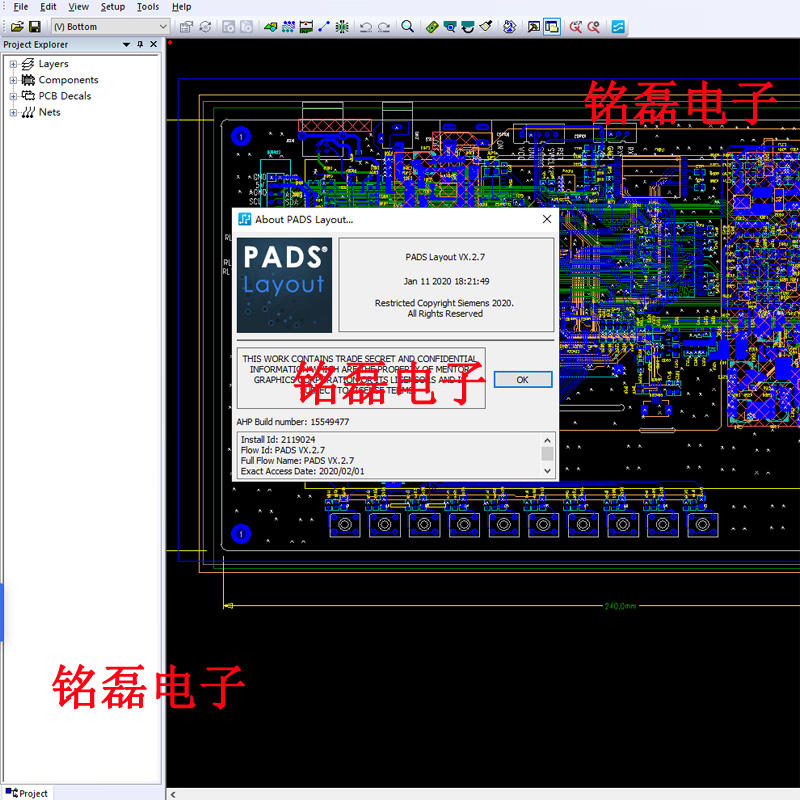Click the second greyed-out camera icon
800x800 pixels.
tap(246, 27)
